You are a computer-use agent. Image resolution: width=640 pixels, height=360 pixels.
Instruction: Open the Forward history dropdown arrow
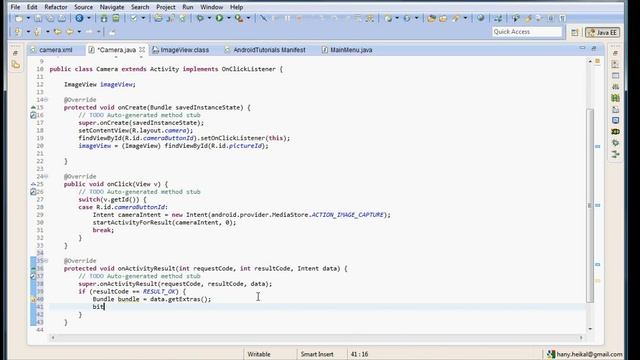tap(98, 32)
